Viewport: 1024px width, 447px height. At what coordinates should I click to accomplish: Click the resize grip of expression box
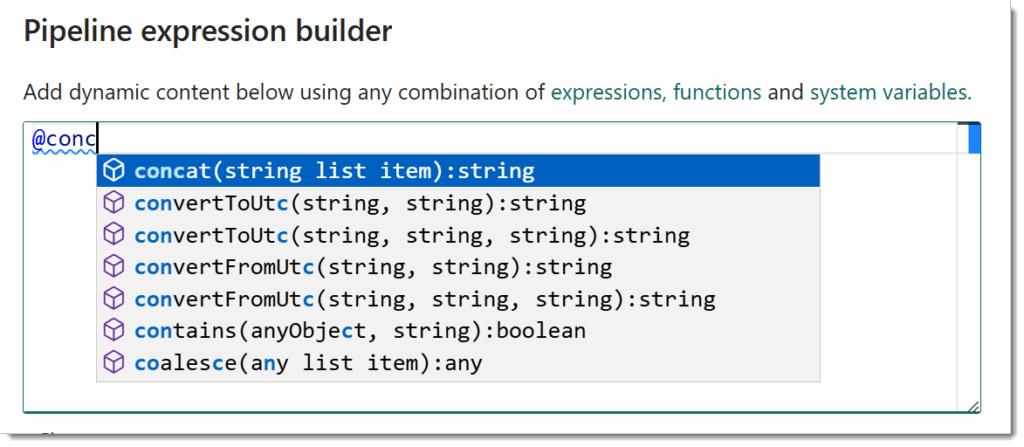(974, 406)
